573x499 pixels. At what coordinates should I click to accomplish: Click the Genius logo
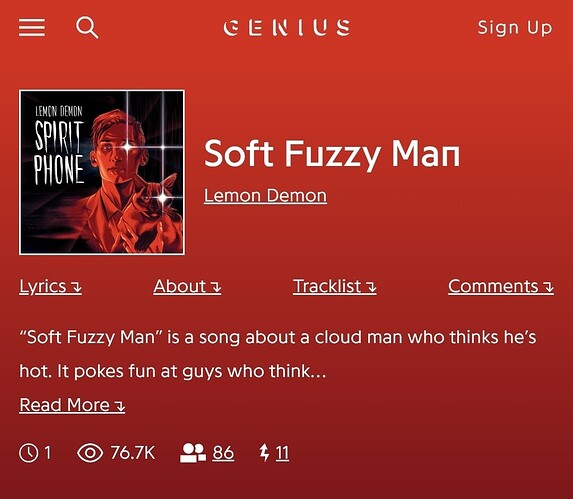click(x=286, y=28)
